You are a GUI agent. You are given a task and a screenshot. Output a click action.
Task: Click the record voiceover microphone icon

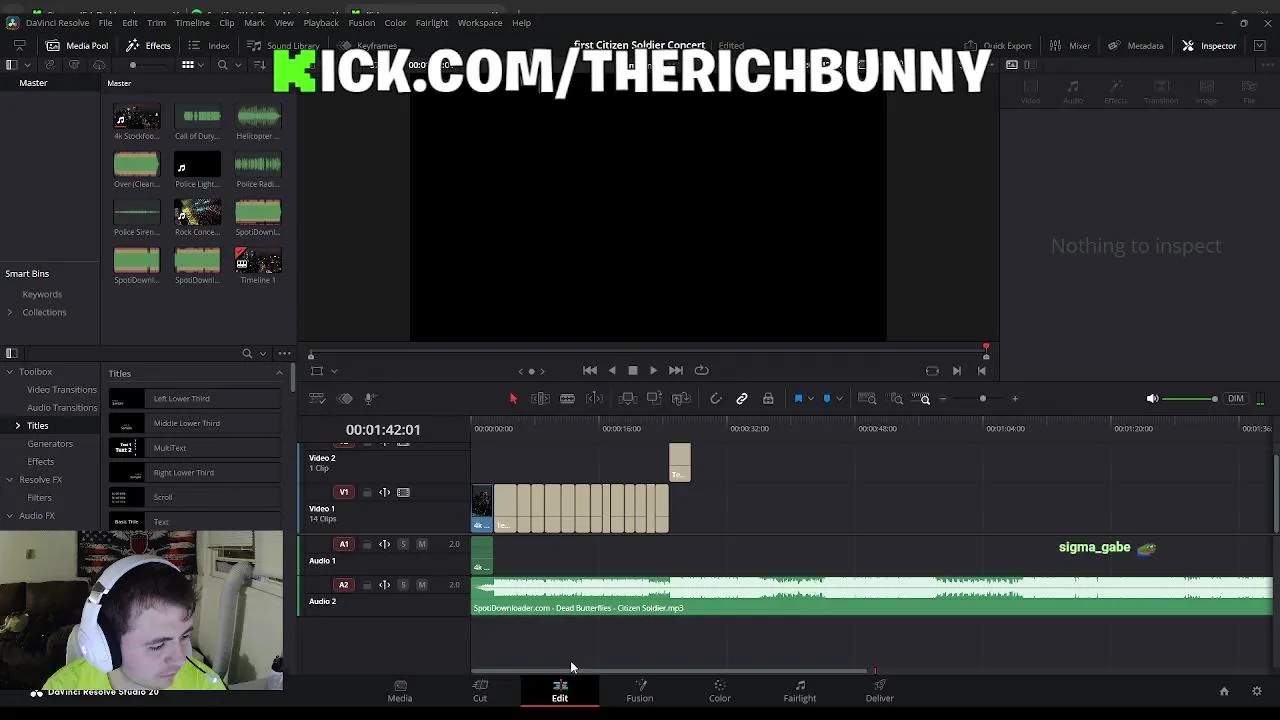370,399
